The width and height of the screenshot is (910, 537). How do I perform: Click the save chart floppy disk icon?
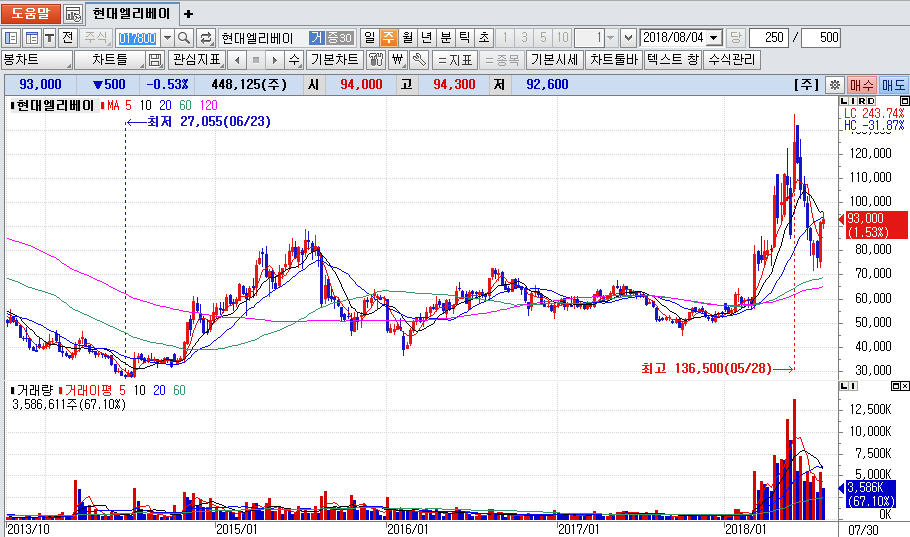click(x=155, y=60)
